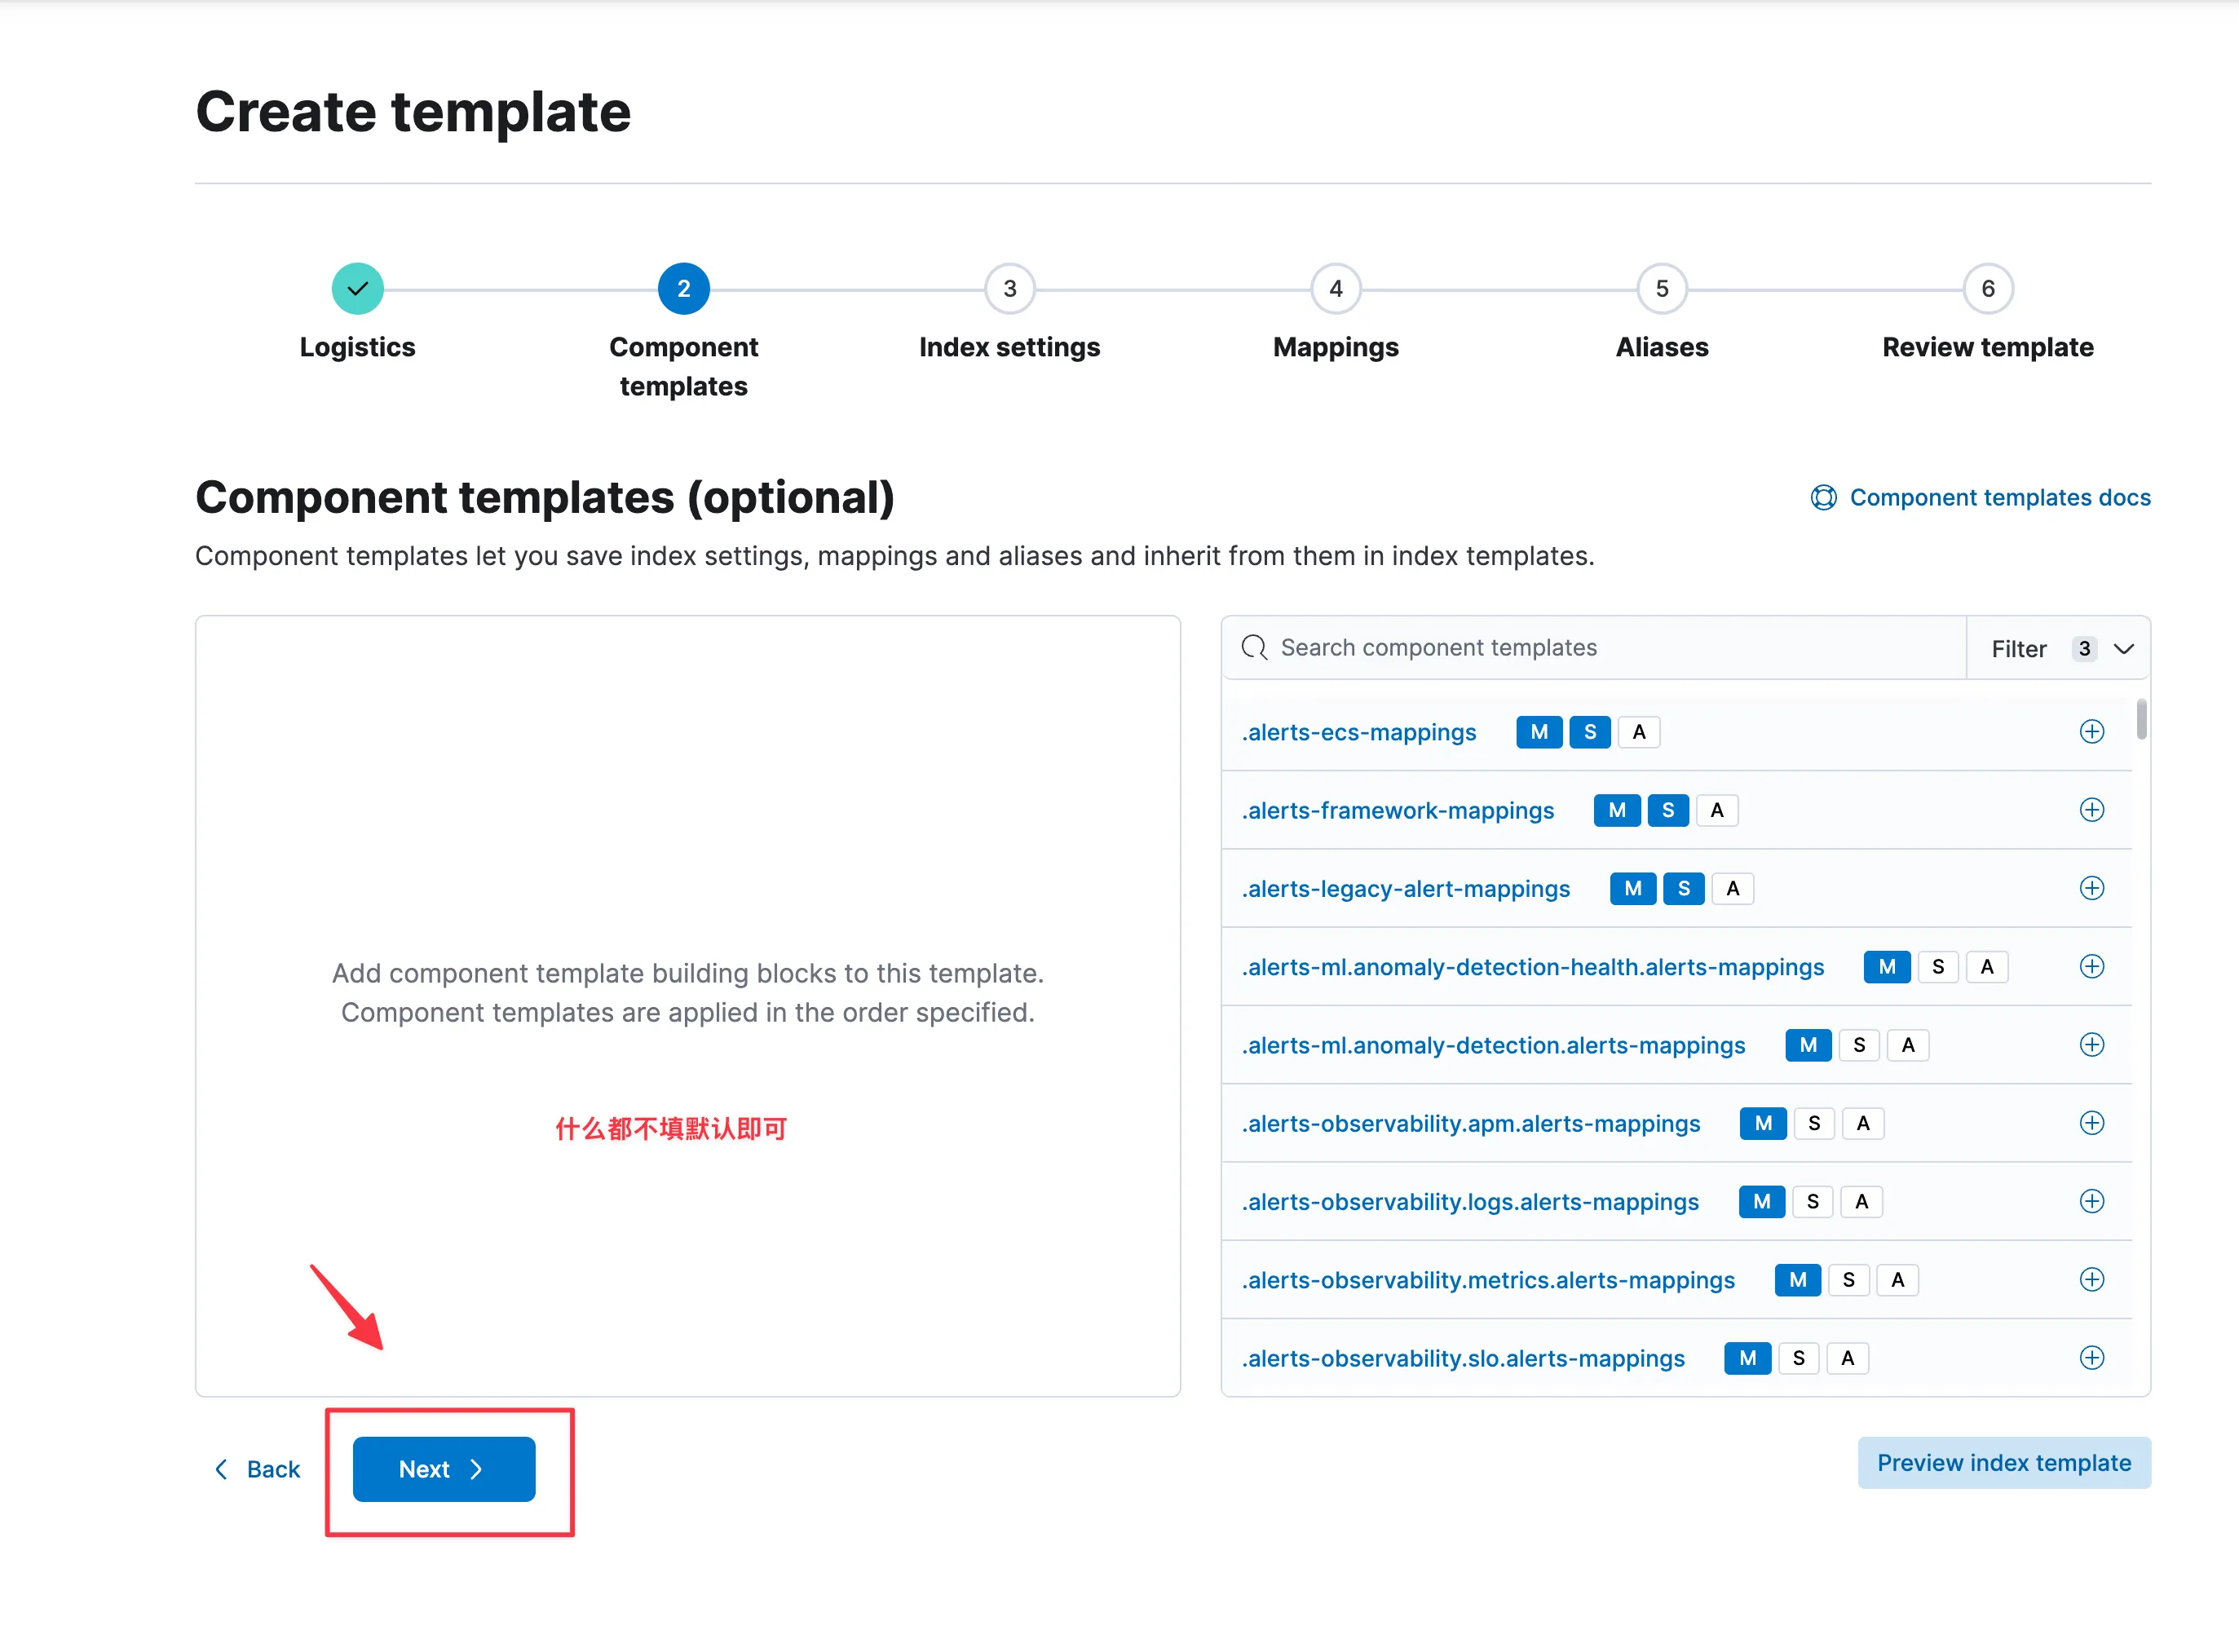The image size is (2239, 1652).
Task: Click plus icon for .alerts-legacy-alert-mappings
Action: point(2091,888)
